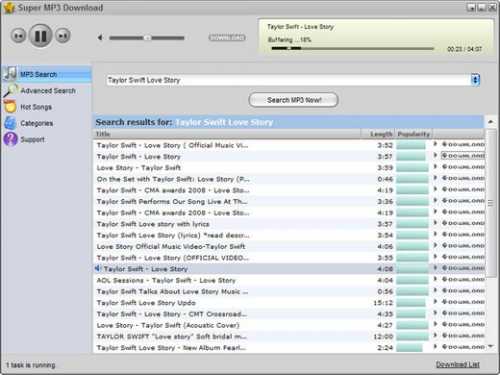Screen dimensions: 500x375
Task: Click the '1 task is running' status text
Action: tap(31, 365)
